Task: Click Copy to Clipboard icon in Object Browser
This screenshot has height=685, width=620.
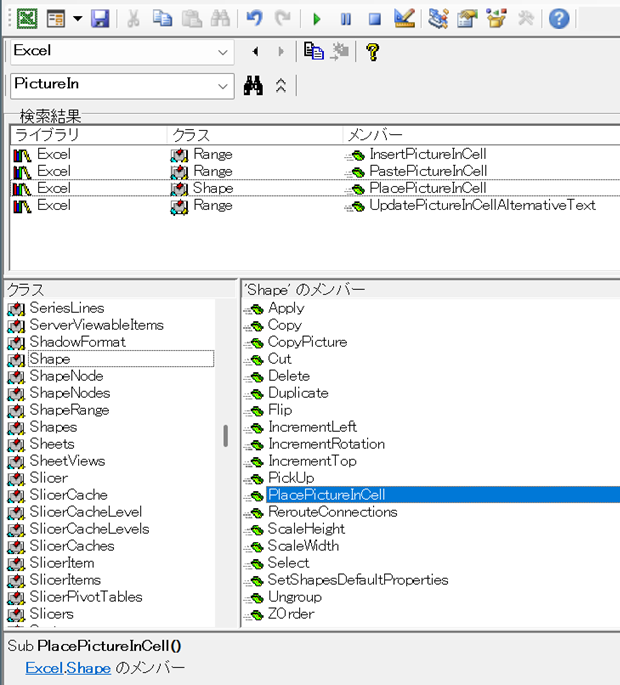Action: (x=314, y=52)
